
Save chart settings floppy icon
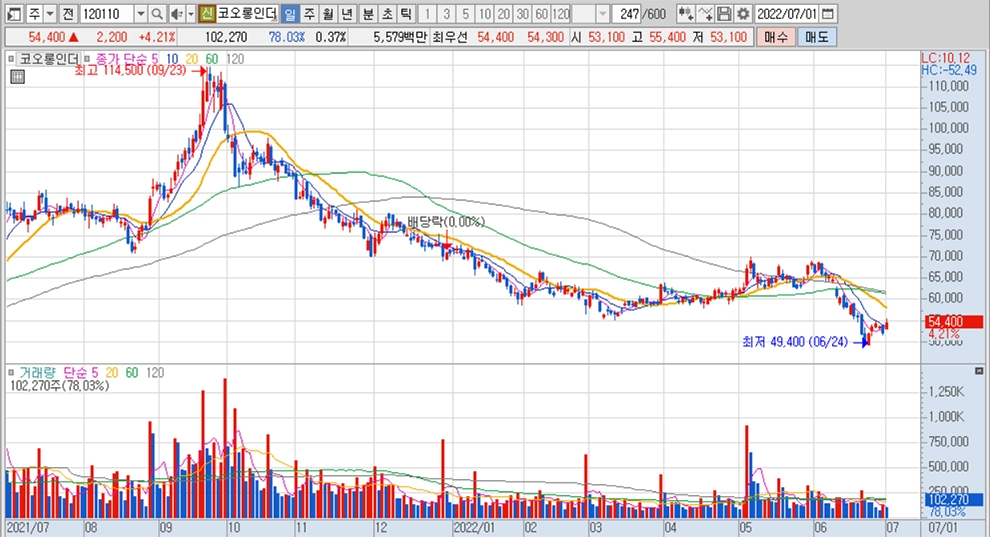tap(725, 13)
